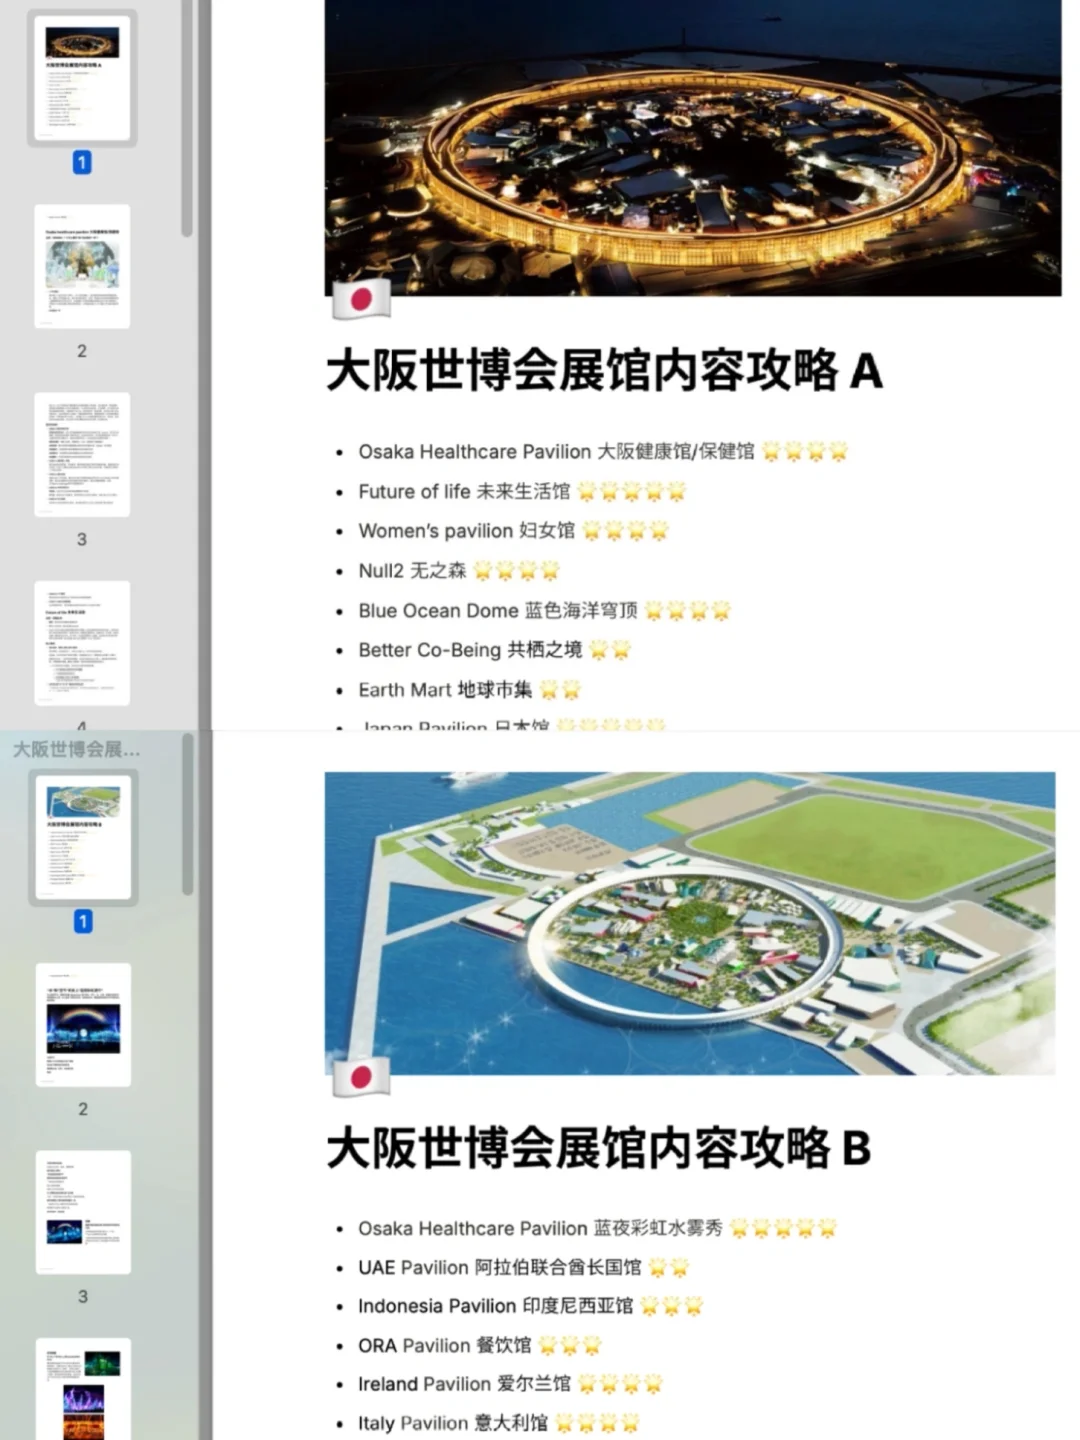Click star rating next to 蓝夜彩虹水雾秀

pyautogui.click(x=783, y=1228)
